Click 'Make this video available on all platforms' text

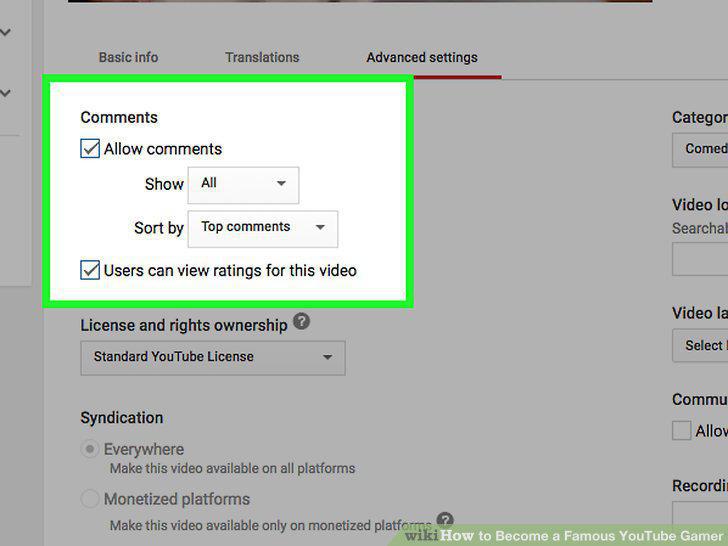click(x=232, y=468)
